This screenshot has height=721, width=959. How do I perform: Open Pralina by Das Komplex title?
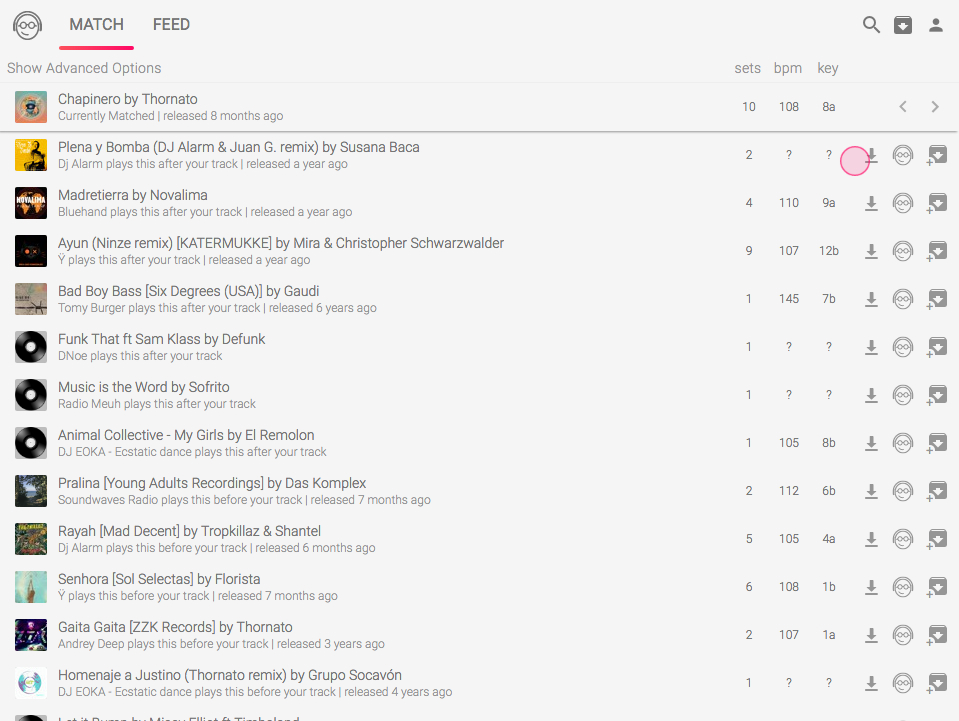point(212,483)
